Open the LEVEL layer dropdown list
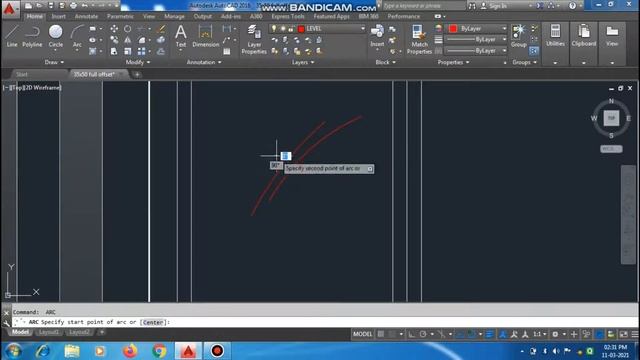The width and height of the screenshot is (640, 360). (362, 29)
